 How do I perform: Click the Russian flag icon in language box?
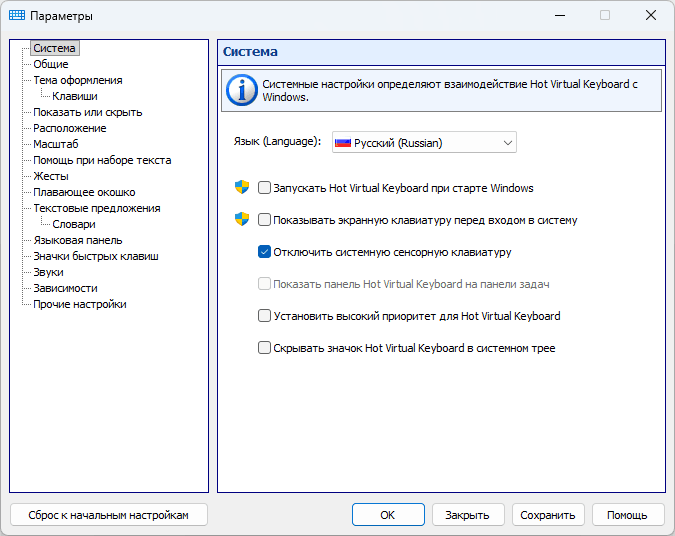tap(343, 143)
